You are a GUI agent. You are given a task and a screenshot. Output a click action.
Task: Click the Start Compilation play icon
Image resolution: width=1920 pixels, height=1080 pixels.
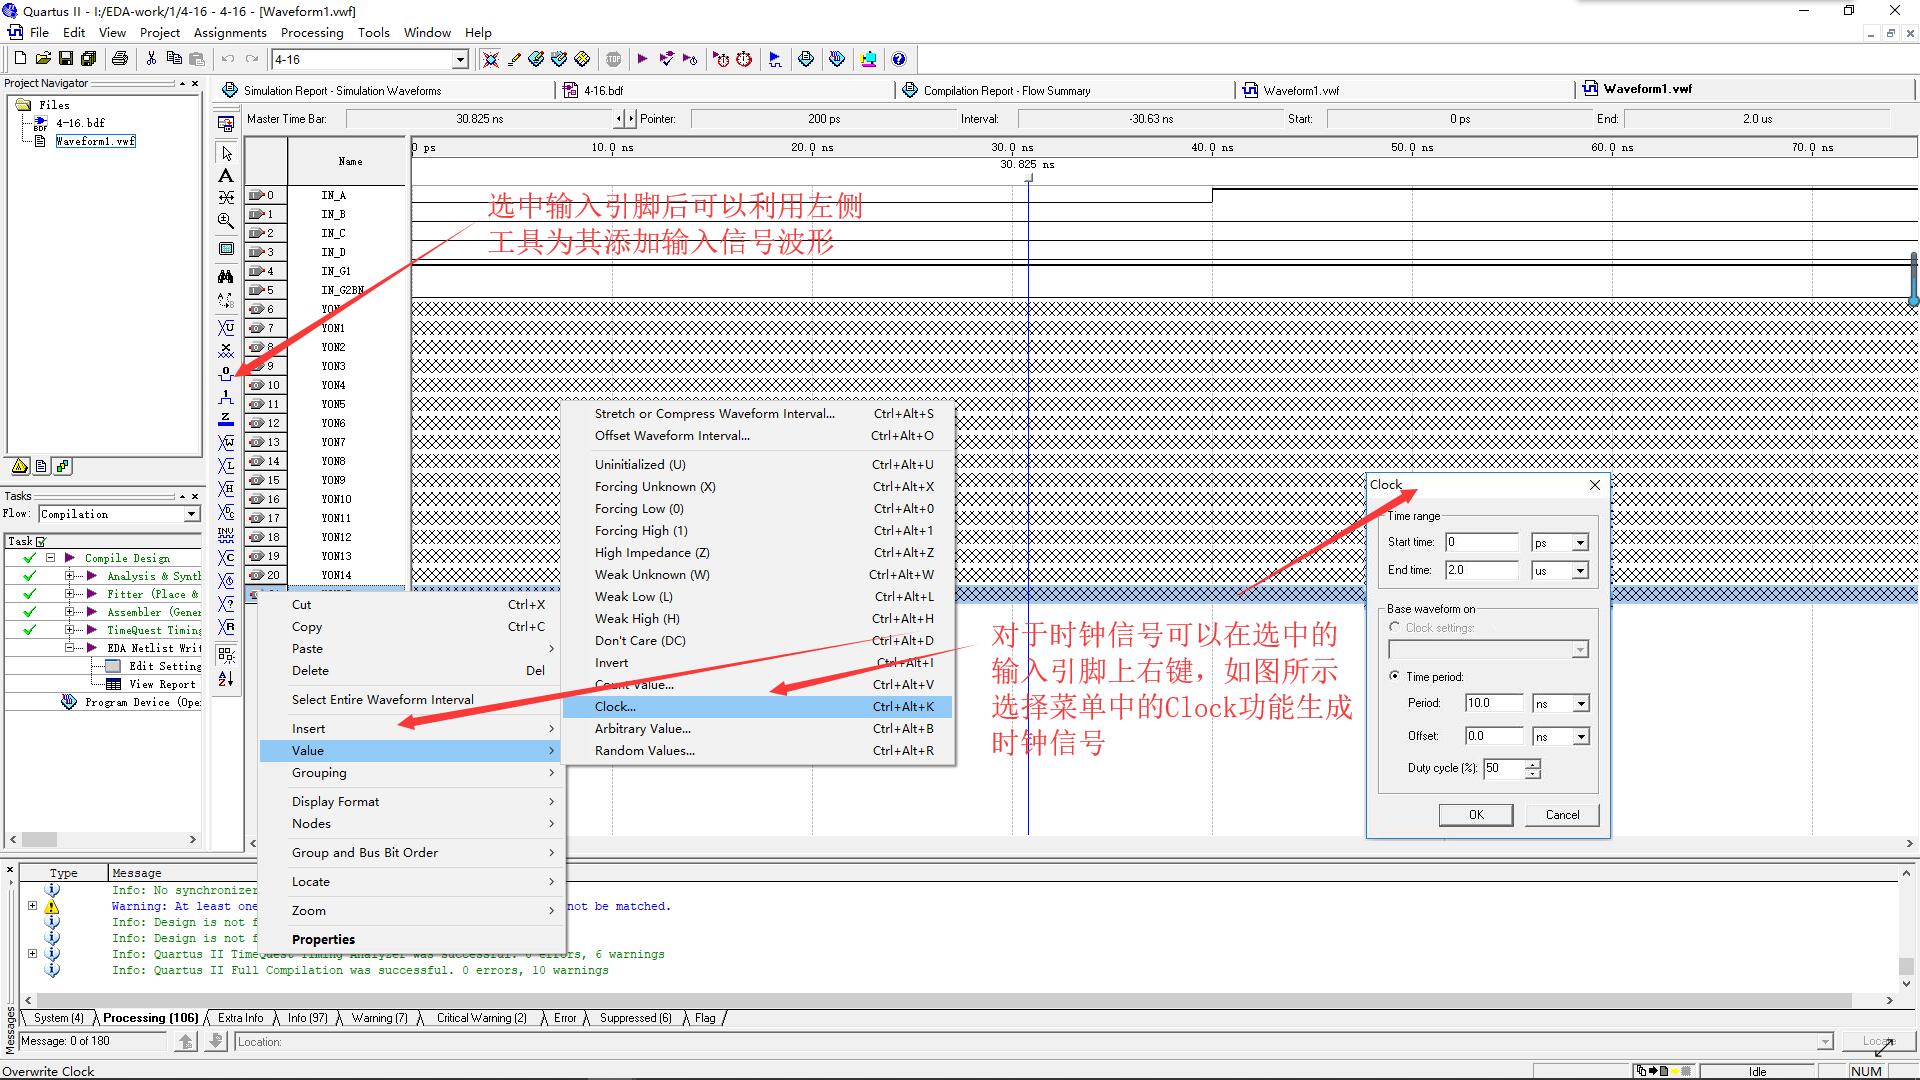tap(642, 59)
